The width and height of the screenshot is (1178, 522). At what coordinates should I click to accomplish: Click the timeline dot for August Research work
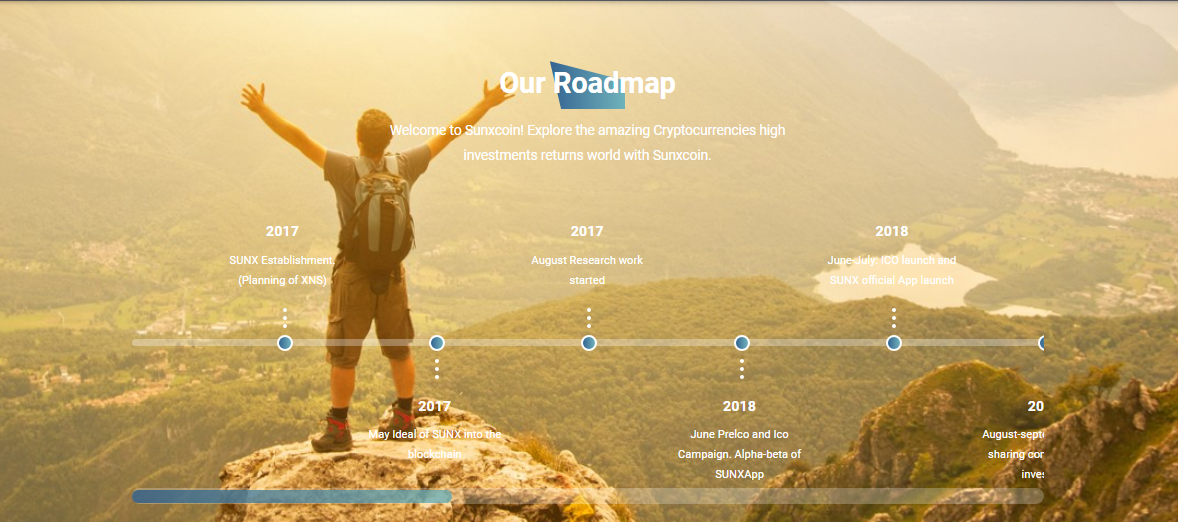(x=589, y=343)
